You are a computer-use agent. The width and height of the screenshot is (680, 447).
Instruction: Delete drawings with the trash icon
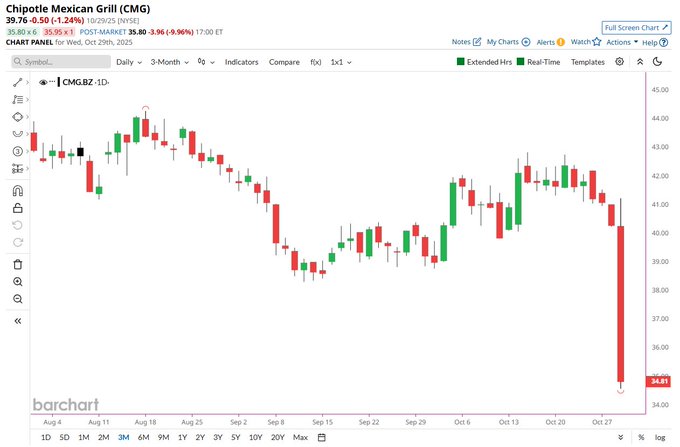point(17,264)
